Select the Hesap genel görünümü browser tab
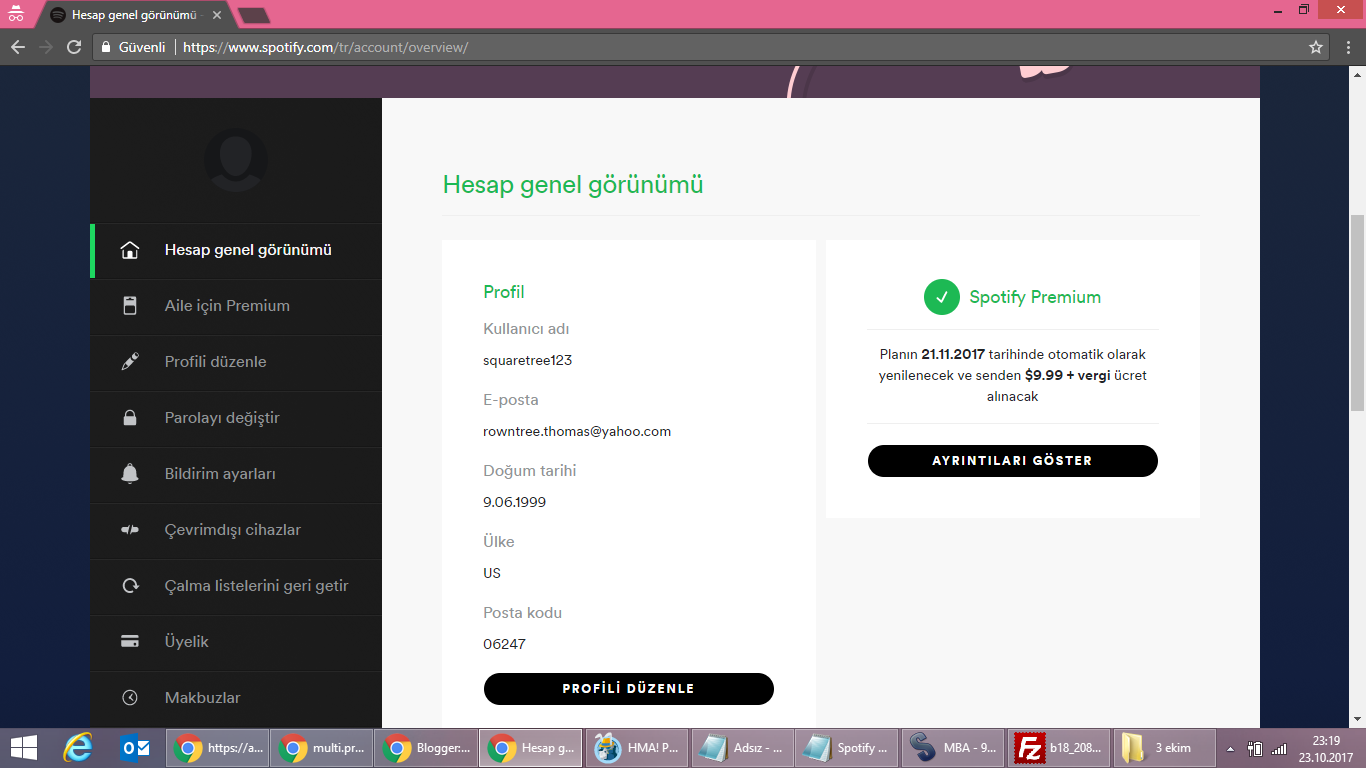The image size is (1366, 768). [x=136, y=15]
